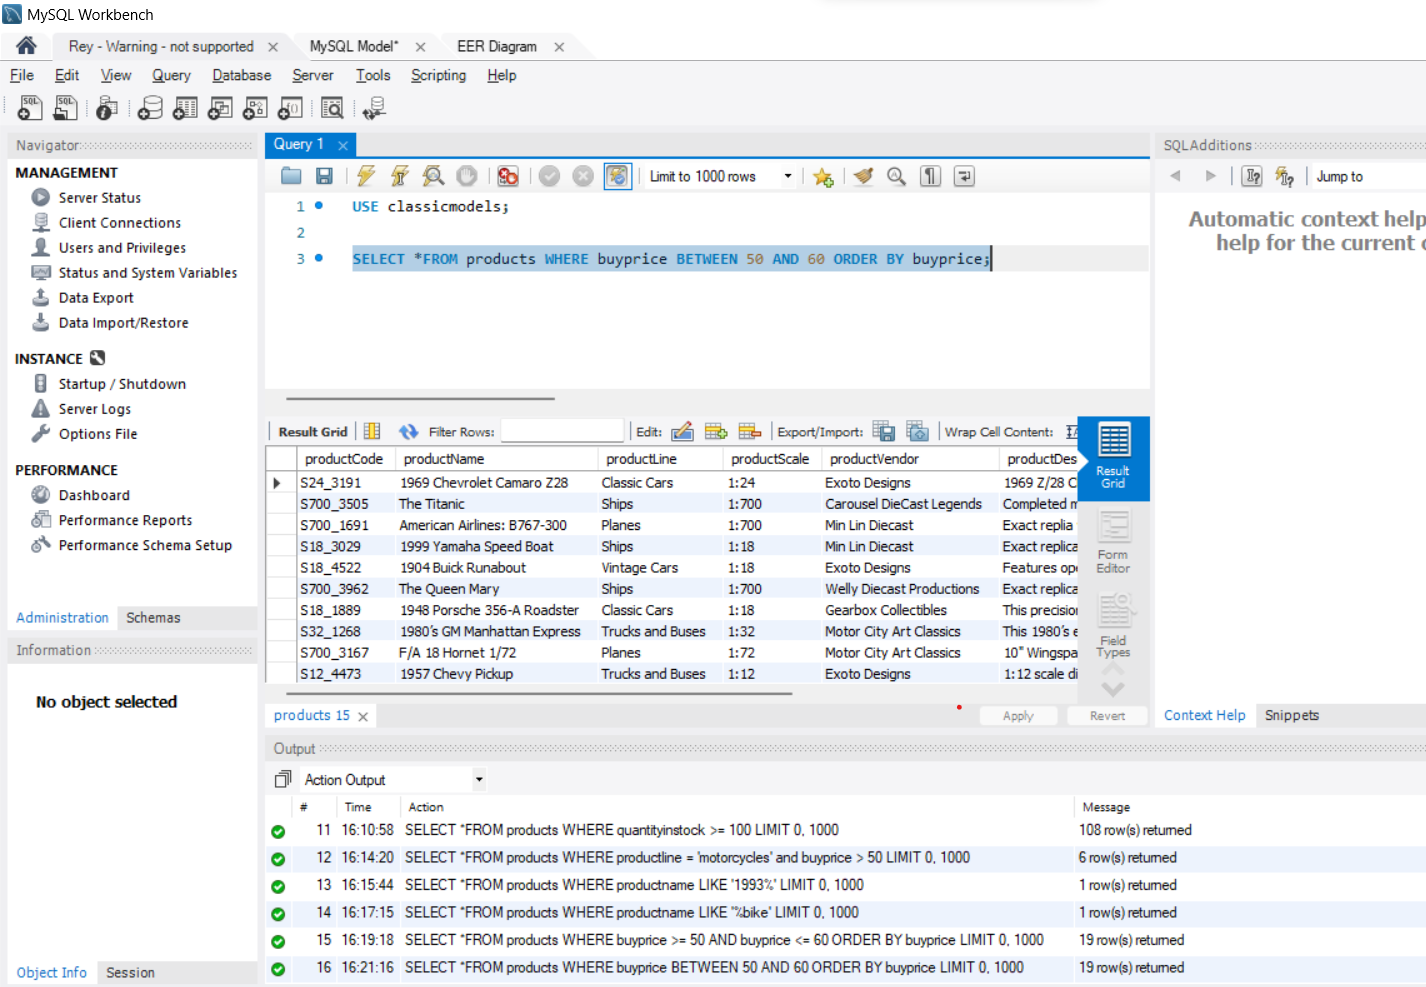Go back in context help

click(x=1176, y=176)
